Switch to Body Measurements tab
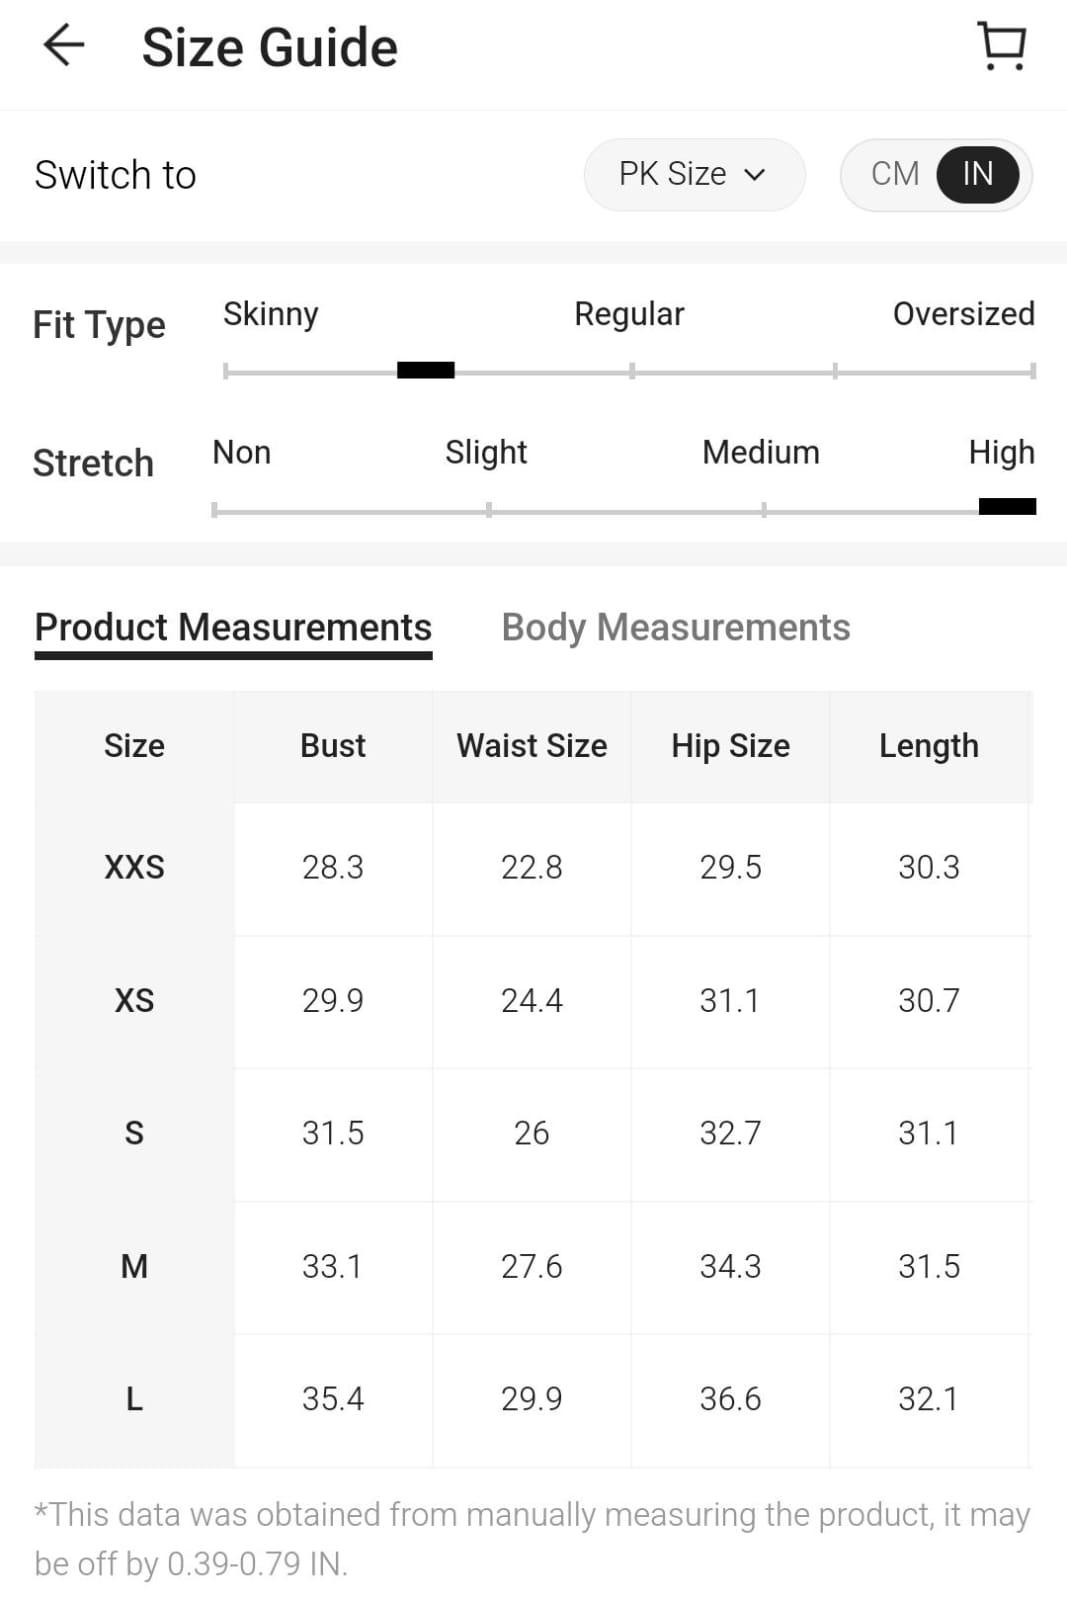The image size is (1067, 1600). coord(675,627)
